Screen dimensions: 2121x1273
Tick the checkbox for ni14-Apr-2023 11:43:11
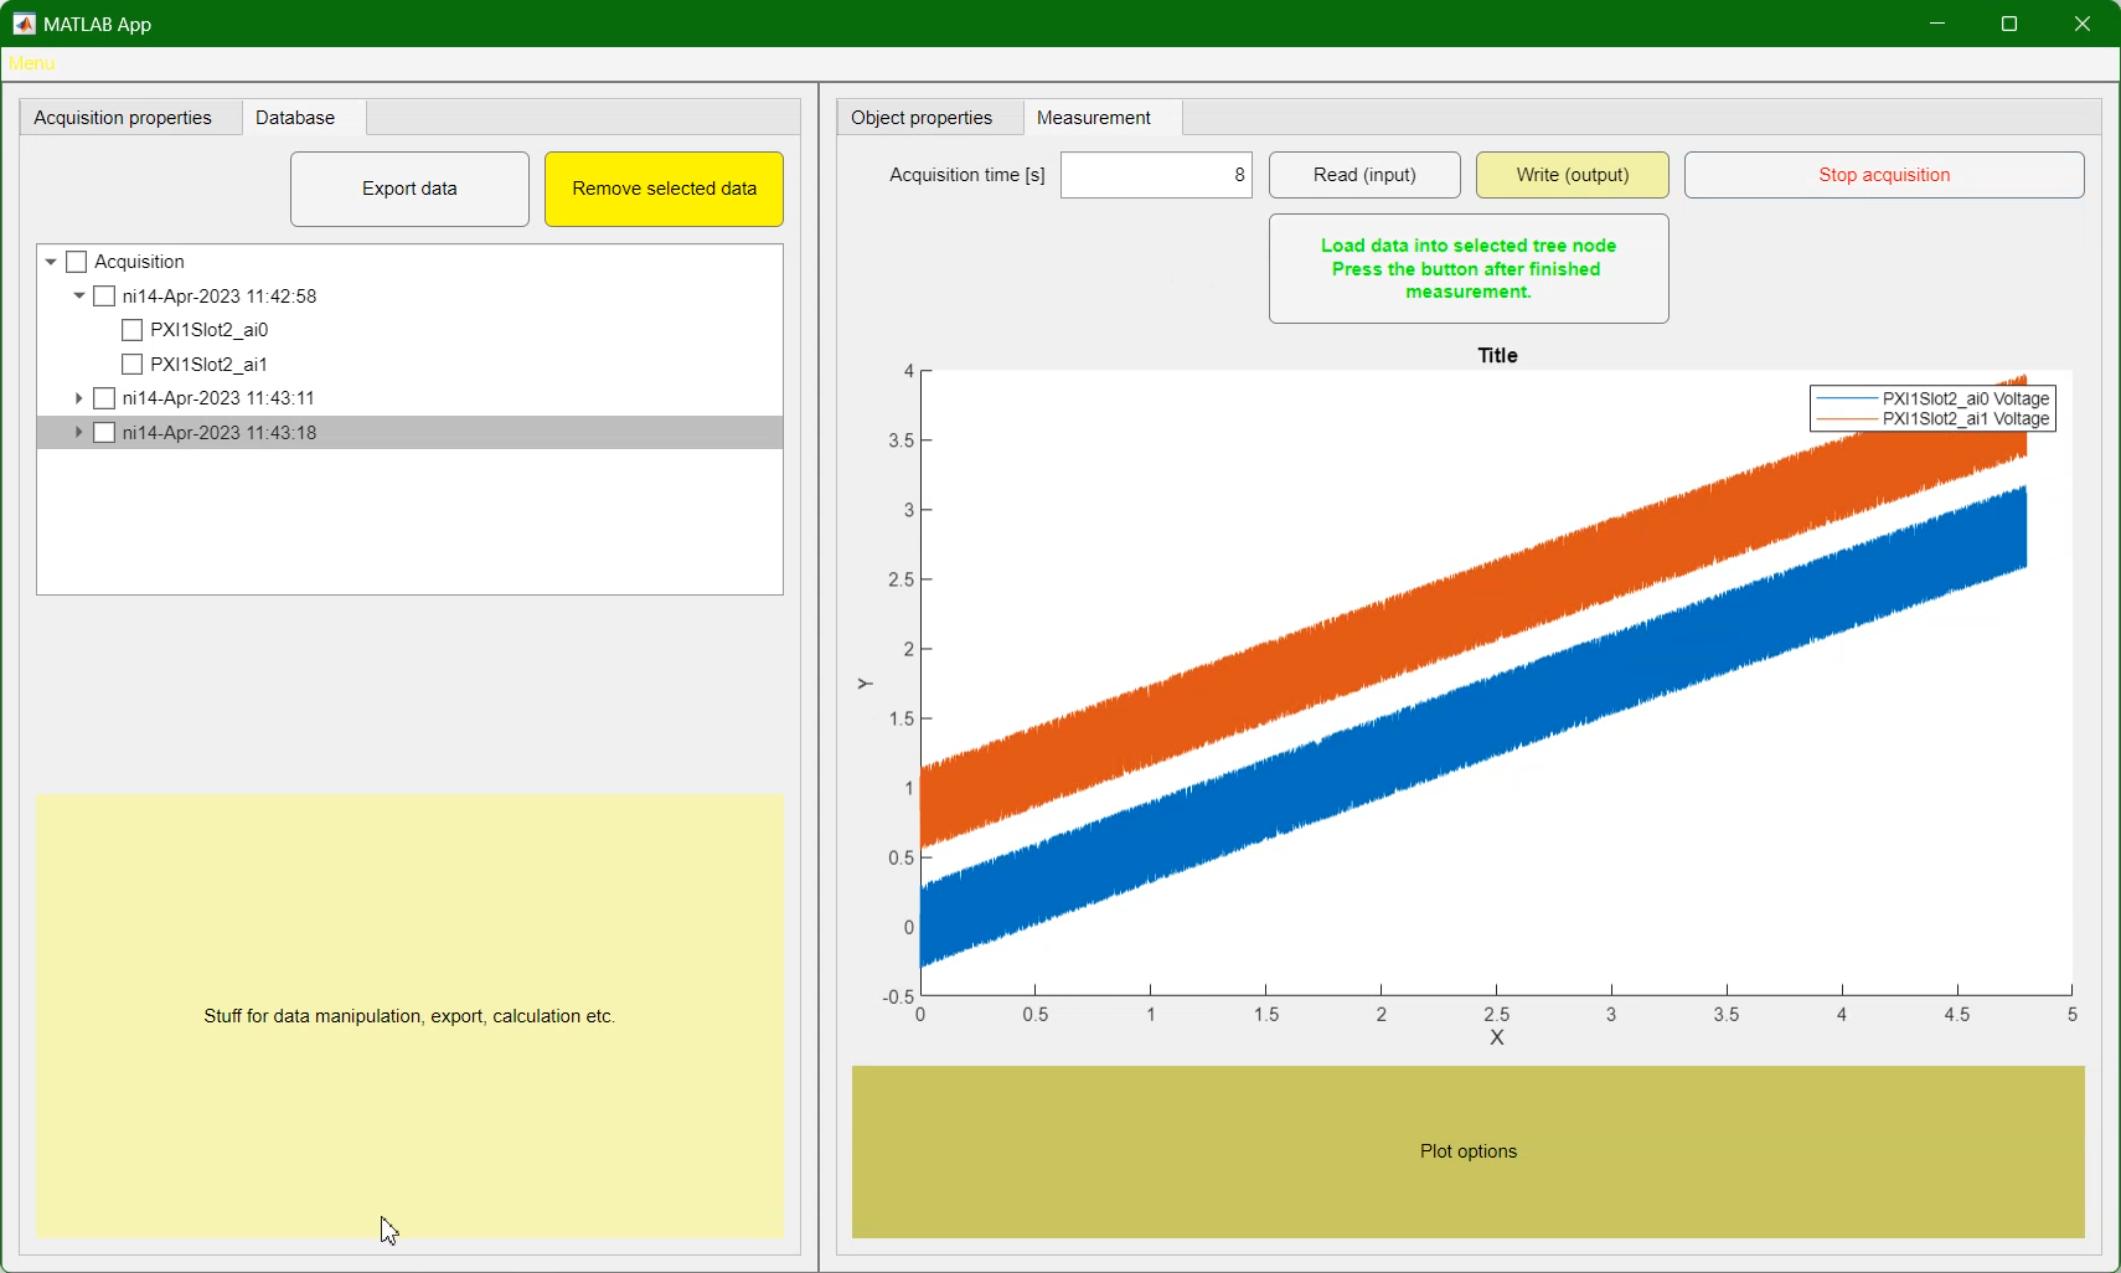pyautogui.click(x=104, y=397)
